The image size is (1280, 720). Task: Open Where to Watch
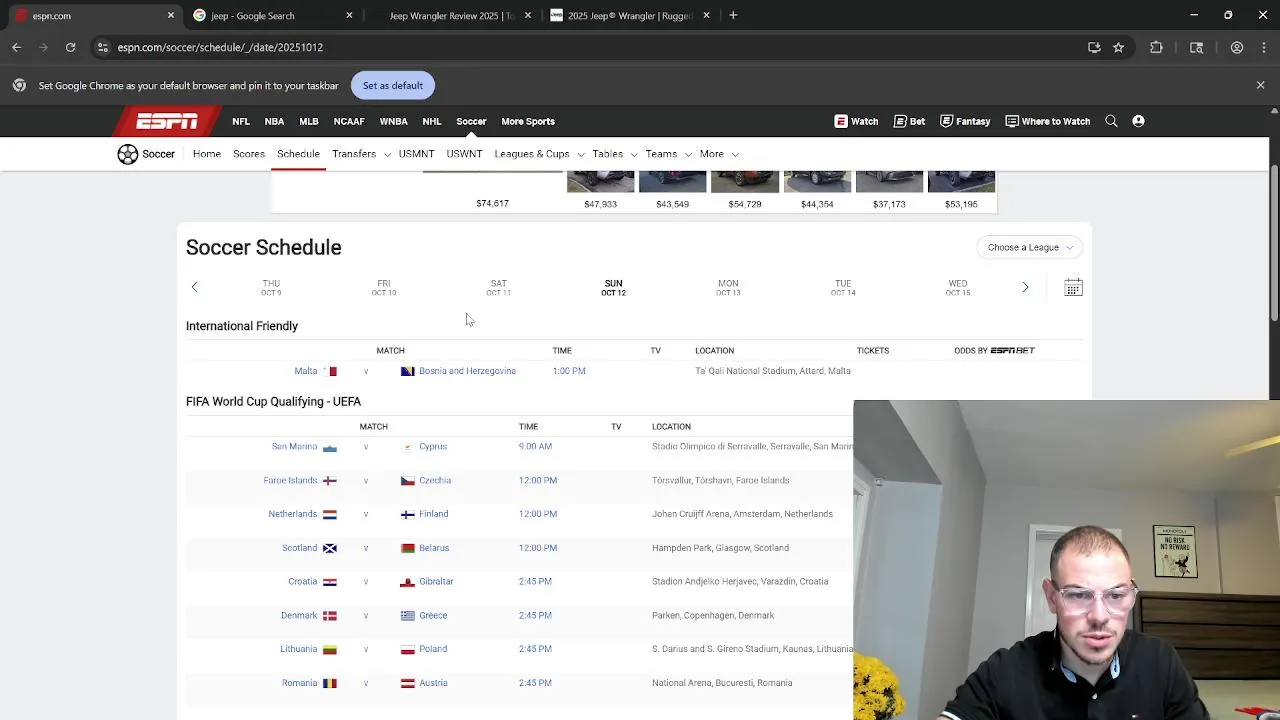(1047, 121)
